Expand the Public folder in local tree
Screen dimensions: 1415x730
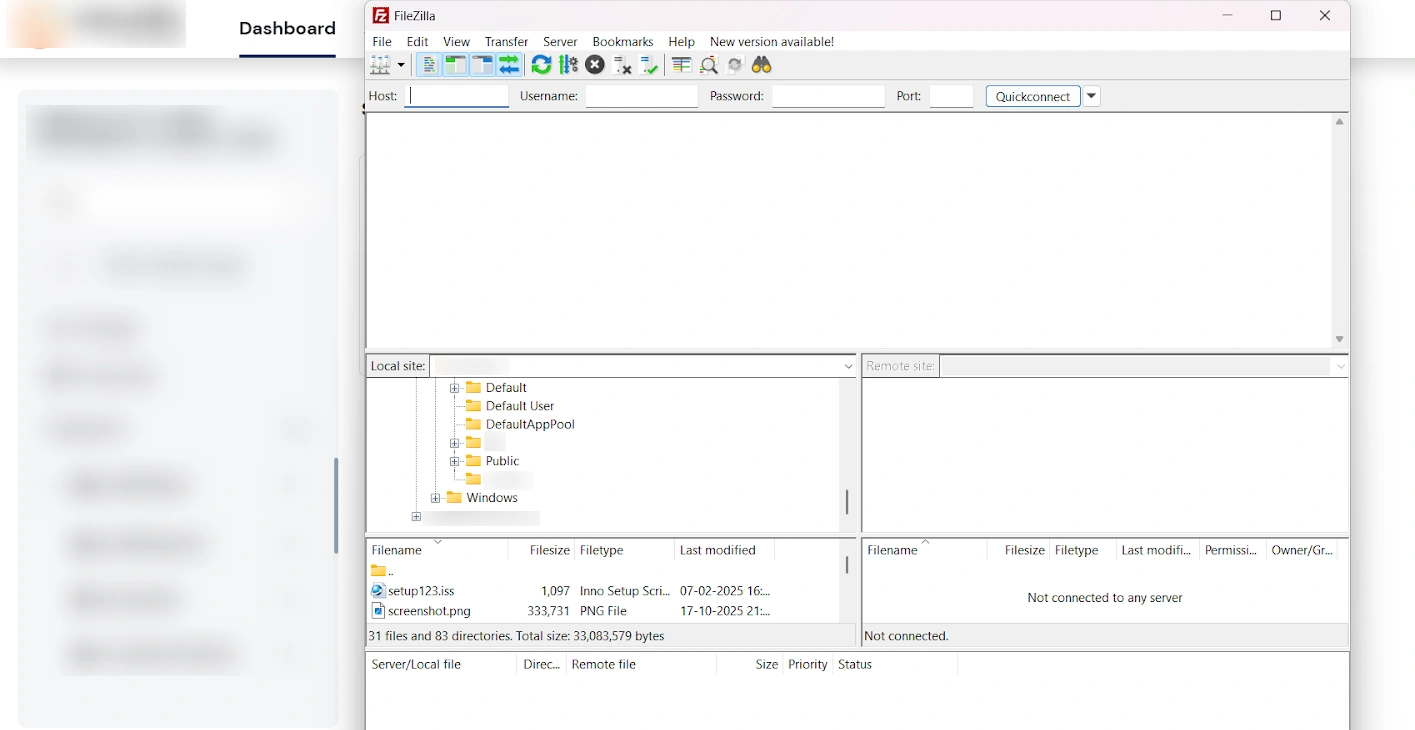pyautogui.click(x=455, y=461)
